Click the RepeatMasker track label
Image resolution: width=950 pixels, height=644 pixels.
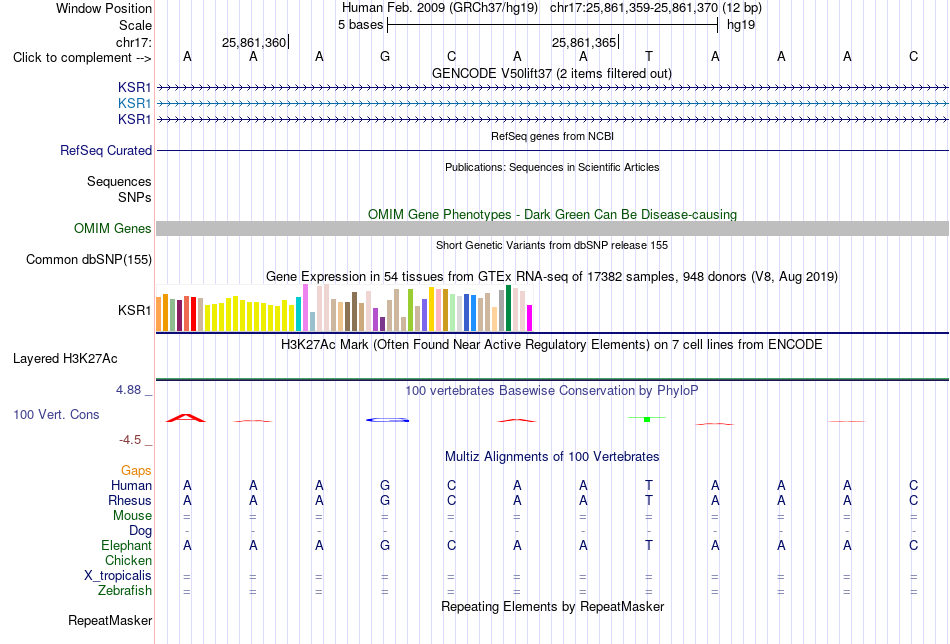click(110, 620)
